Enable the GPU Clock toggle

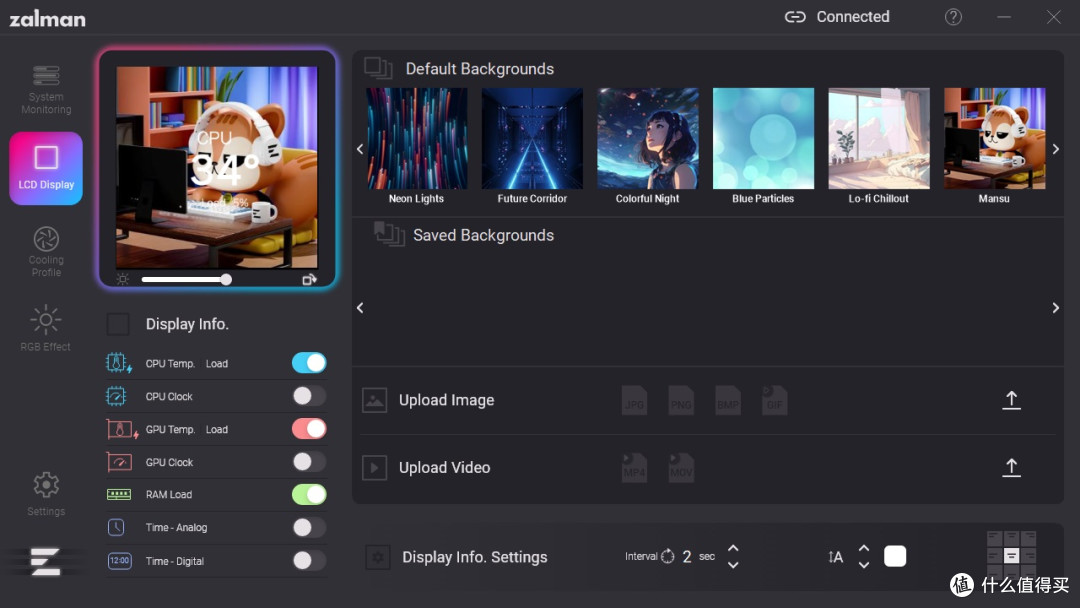pyautogui.click(x=309, y=462)
